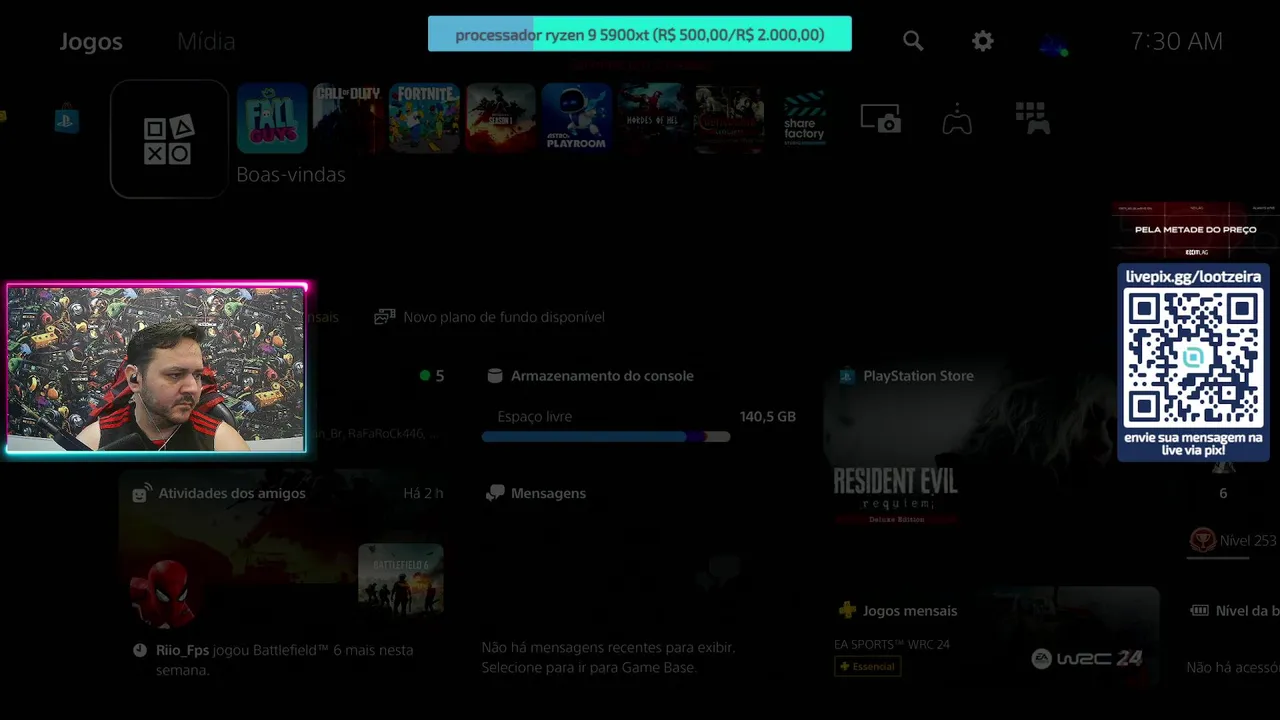
Task: Switch to the Jogos tab
Action: point(91,41)
